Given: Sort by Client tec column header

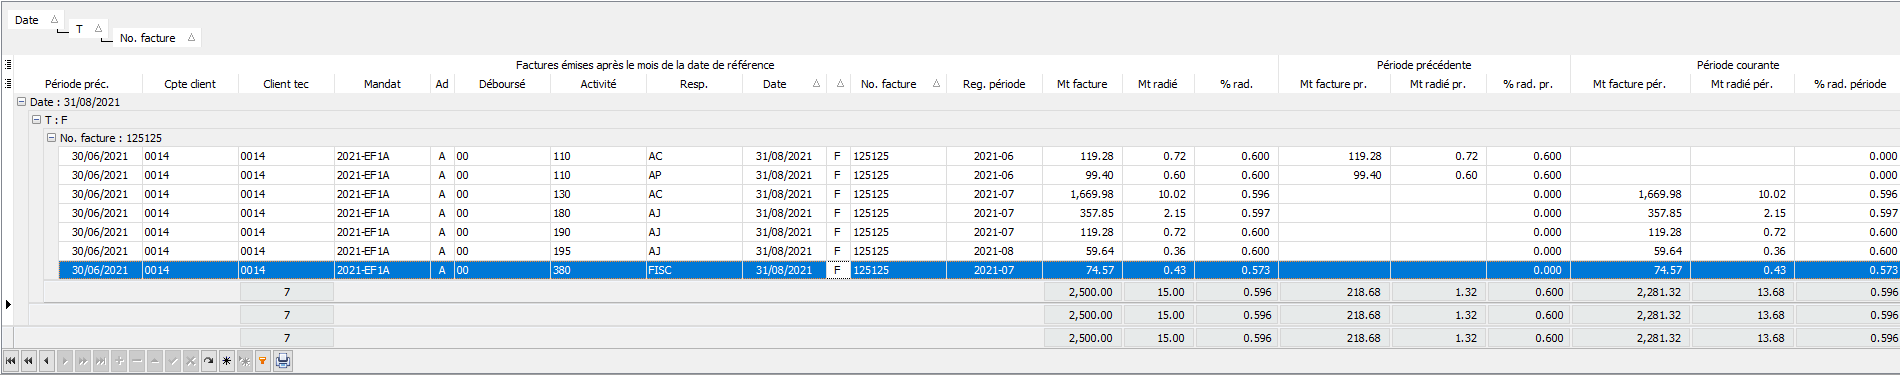Looking at the screenshot, I should [x=286, y=84].
